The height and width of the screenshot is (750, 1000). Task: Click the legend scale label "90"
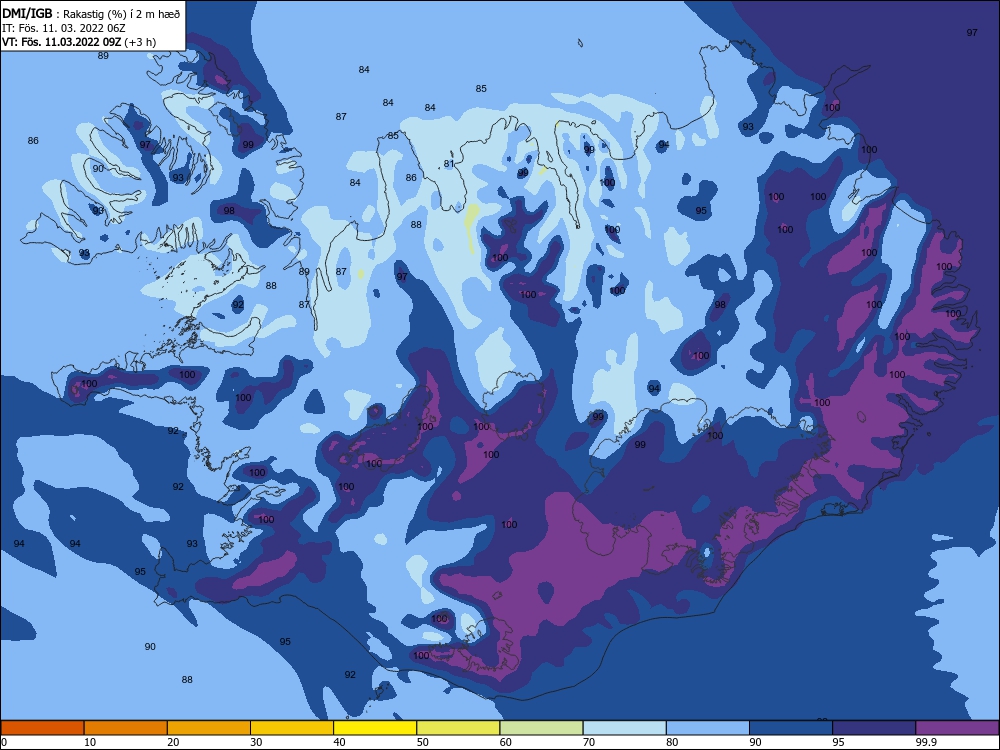pos(756,742)
